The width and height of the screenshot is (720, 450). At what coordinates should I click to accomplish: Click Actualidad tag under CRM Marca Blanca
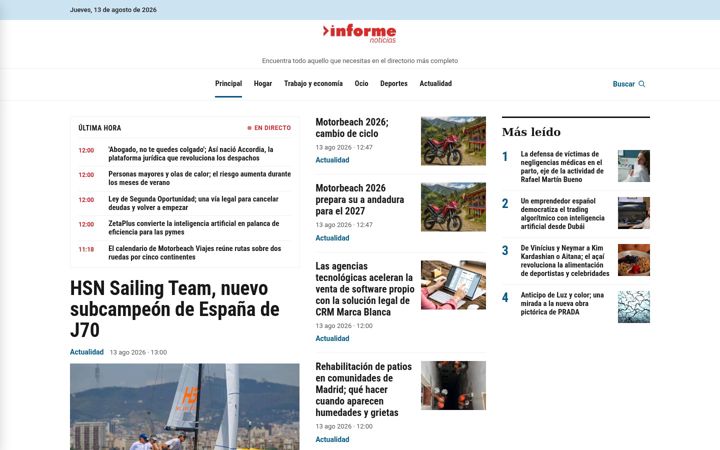pyautogui.click(x=332, y=338)
